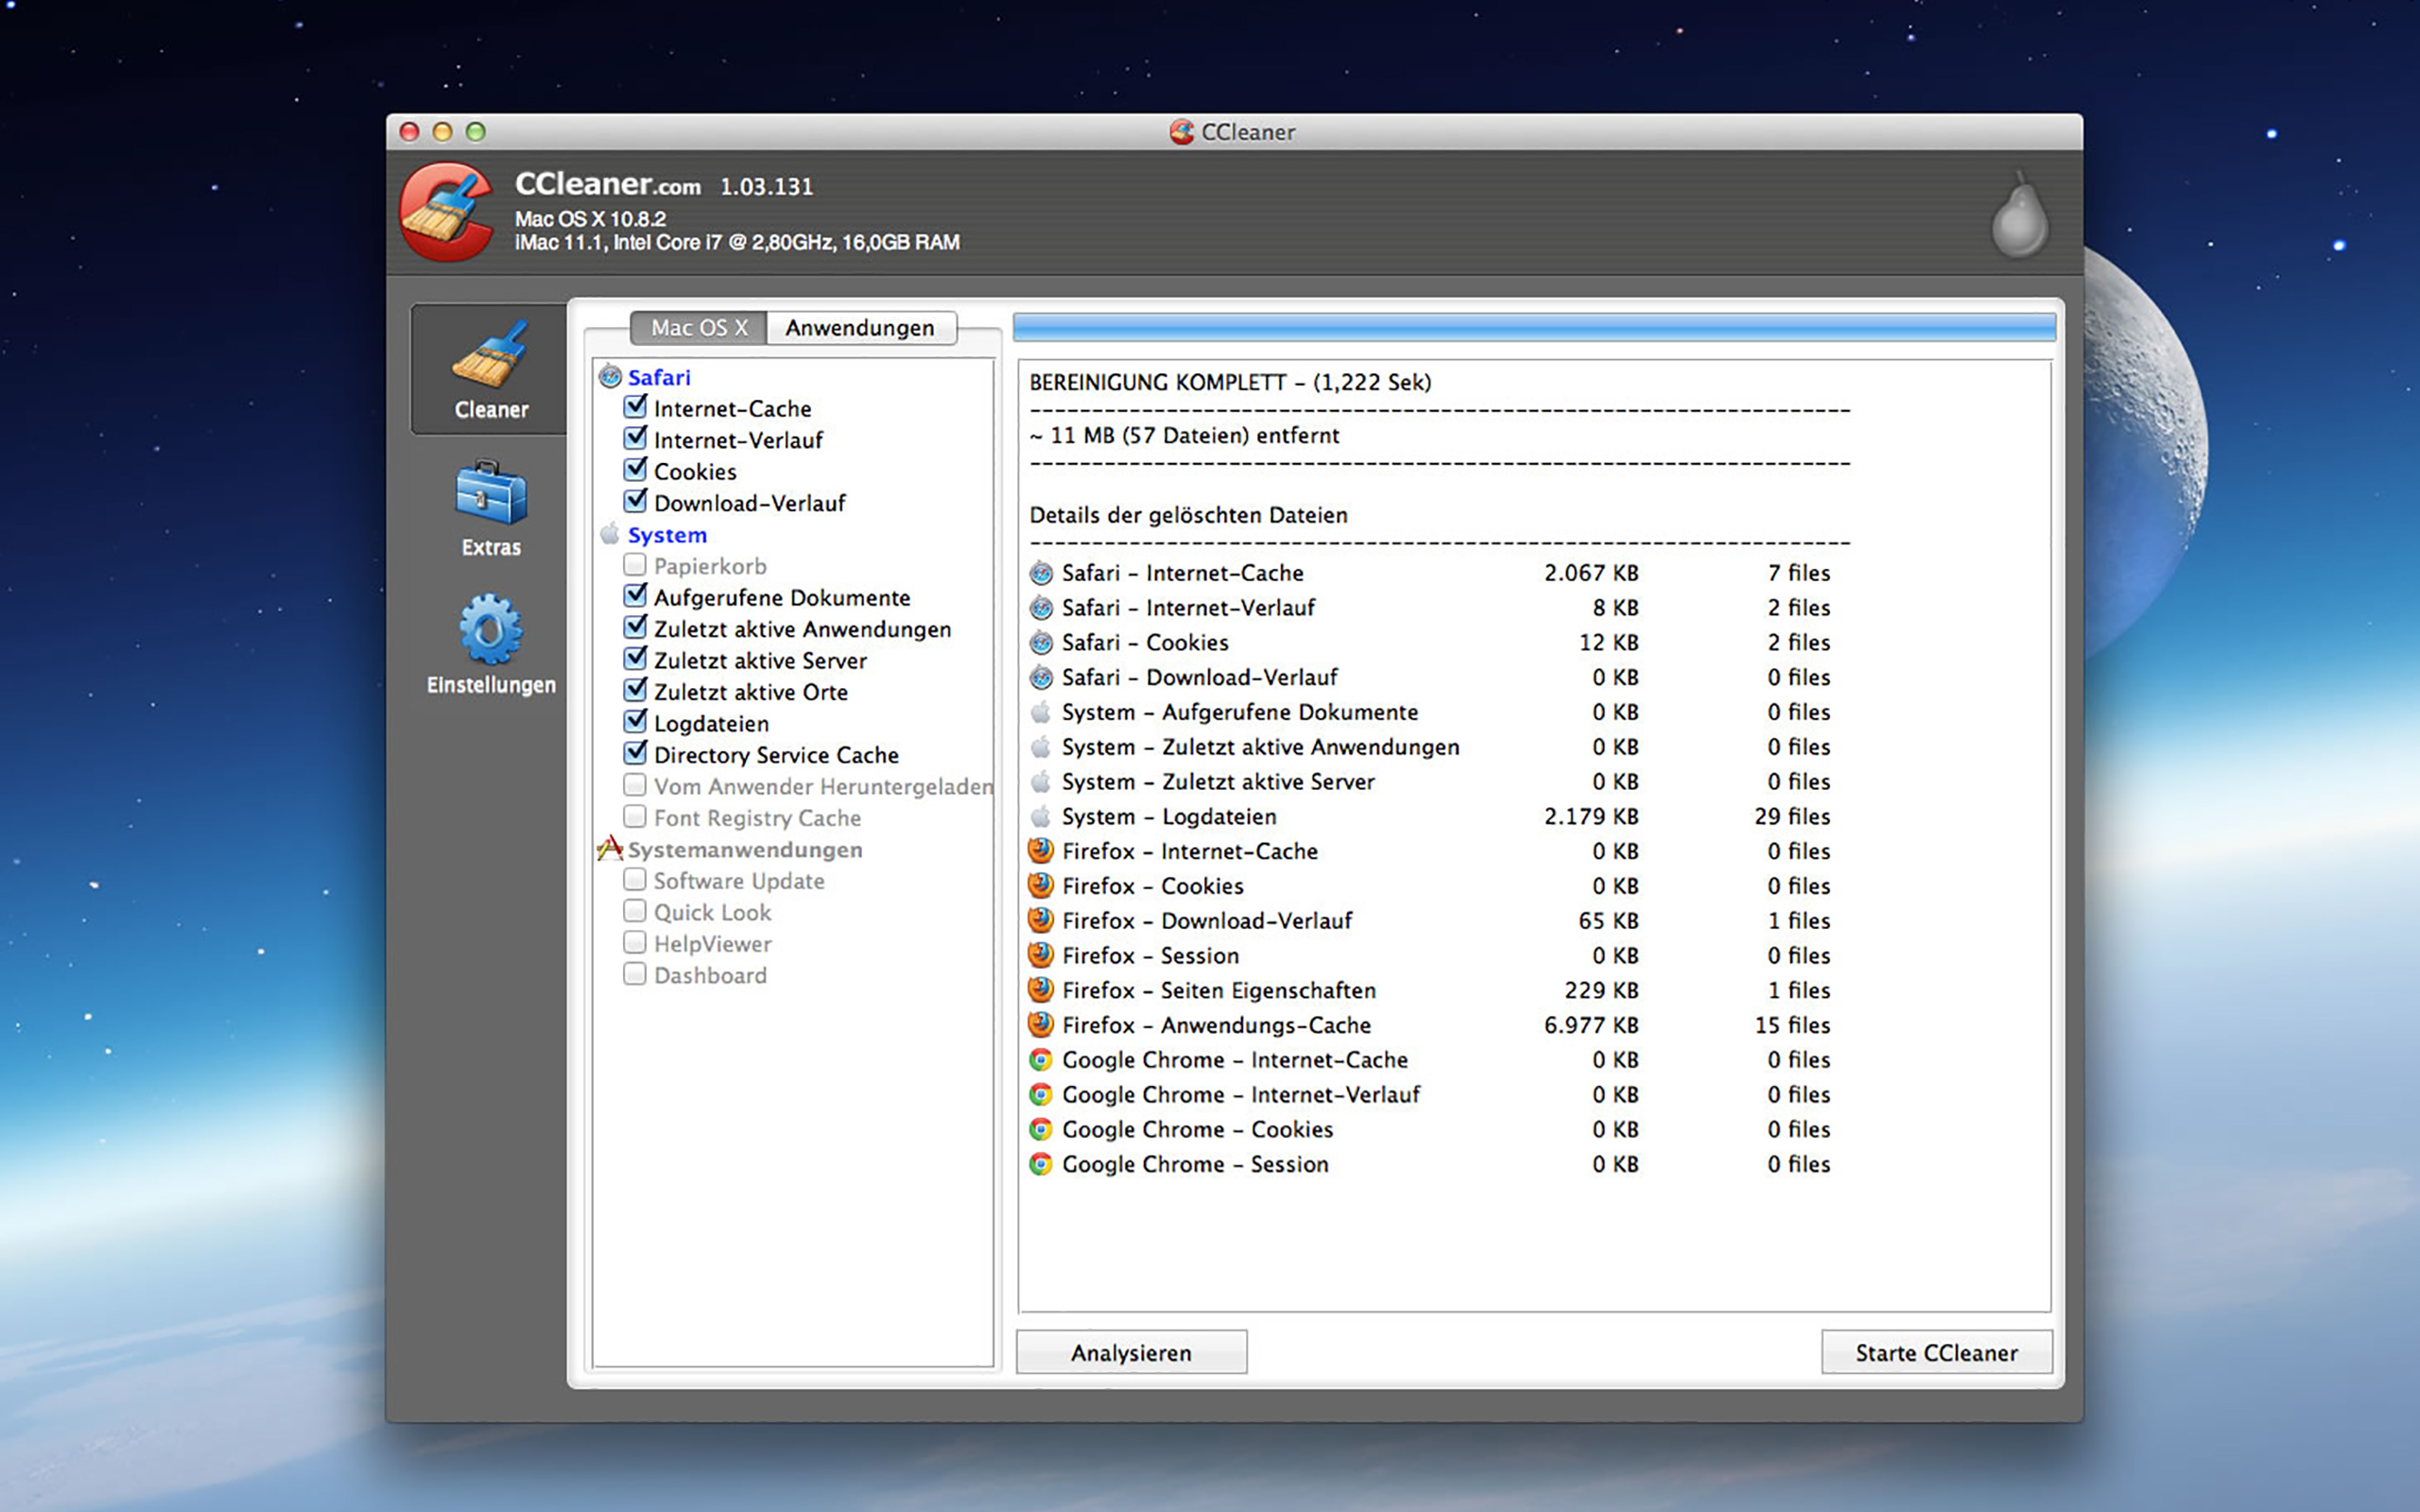Screen dimensions: 2420x1512
Task: Select the Systemanwendungen category heading
Action: click(745, 850)
